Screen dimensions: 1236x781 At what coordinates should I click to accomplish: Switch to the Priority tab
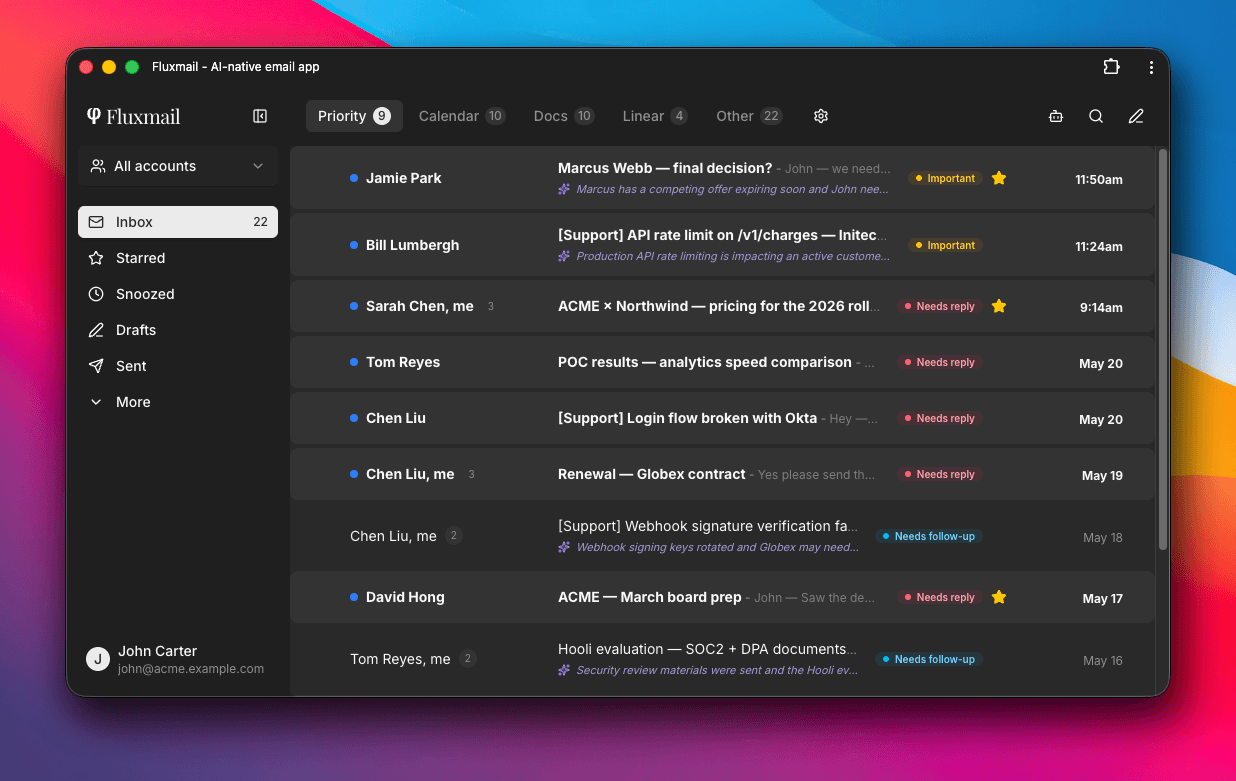coord(354,116)
